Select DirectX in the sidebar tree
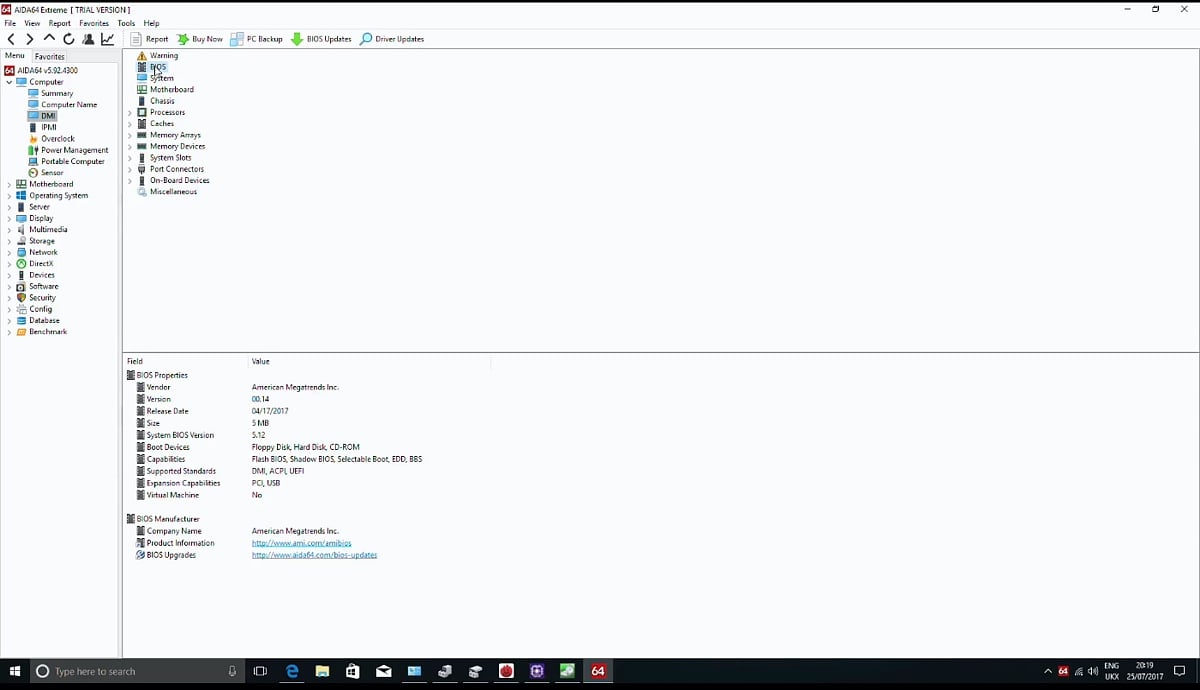 41,264
